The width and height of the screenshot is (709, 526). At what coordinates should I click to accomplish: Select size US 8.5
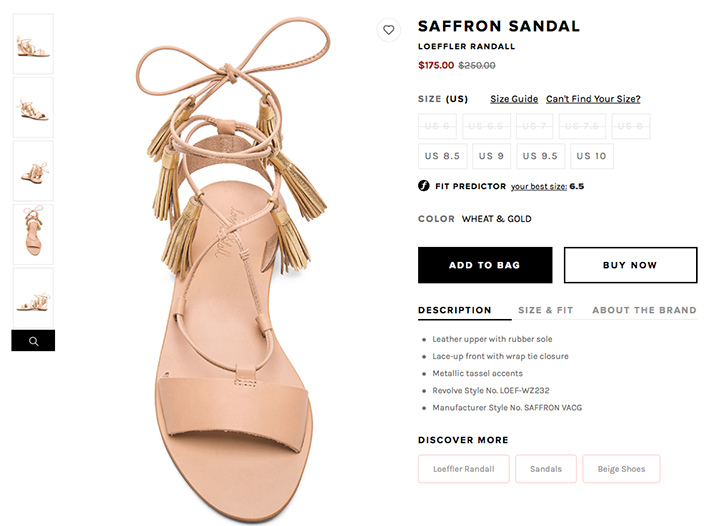pos(442,156)
